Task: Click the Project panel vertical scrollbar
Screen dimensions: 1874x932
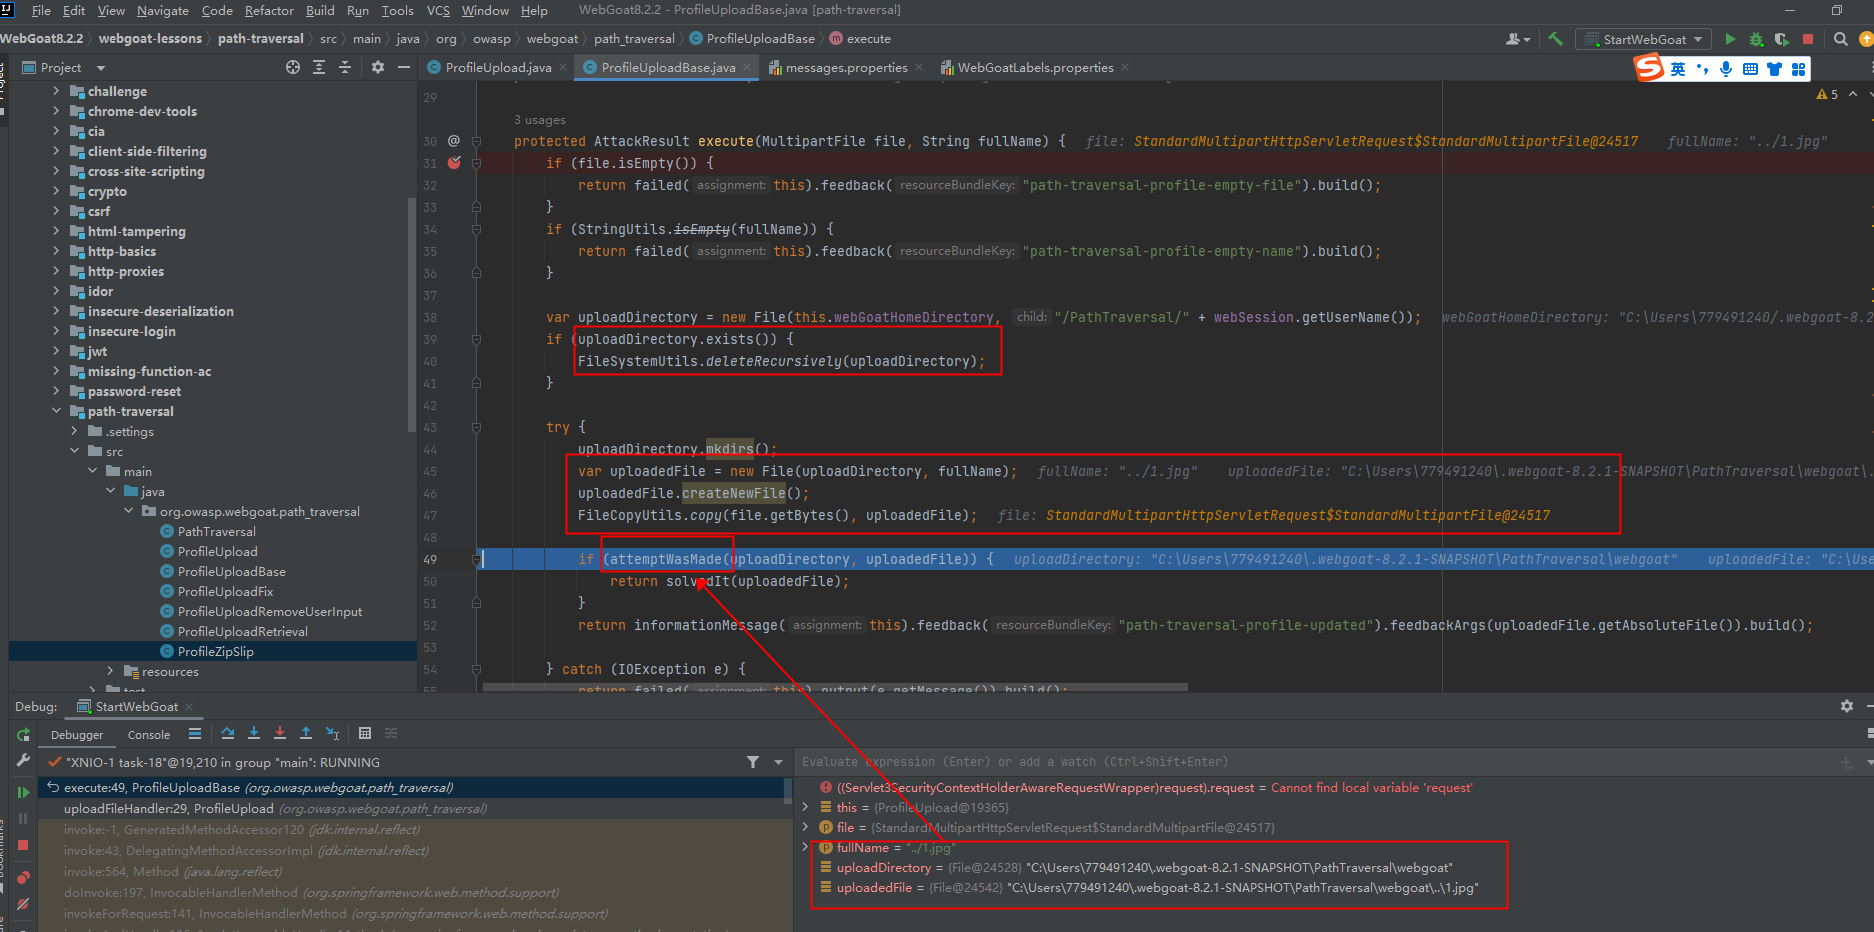Action: click(x=412, y=315)
